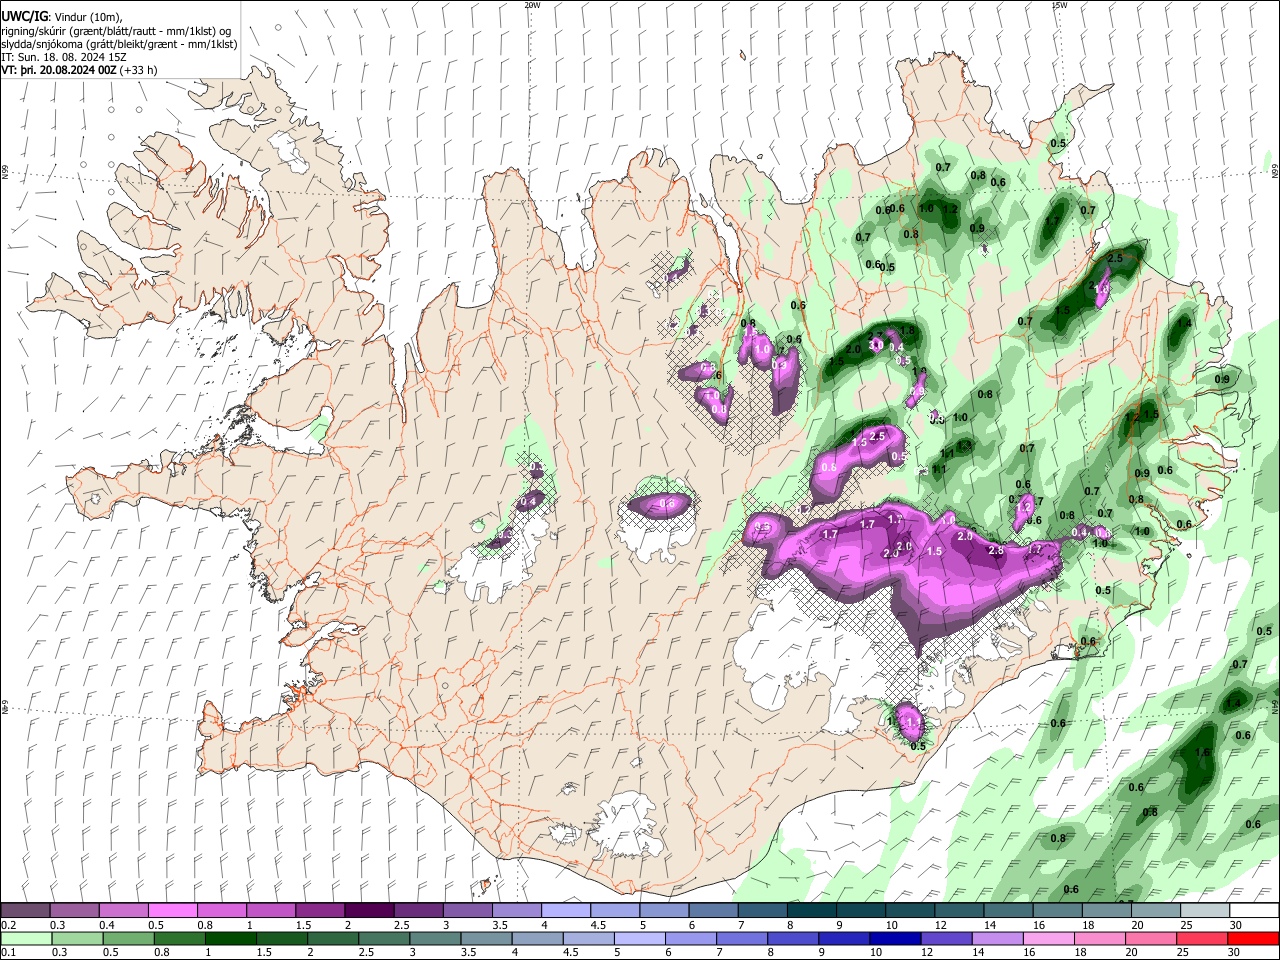1280x960 pixels.
Task: Click the pale grey 25–30 top-row legend swatch
Action: coord(1205,911)
